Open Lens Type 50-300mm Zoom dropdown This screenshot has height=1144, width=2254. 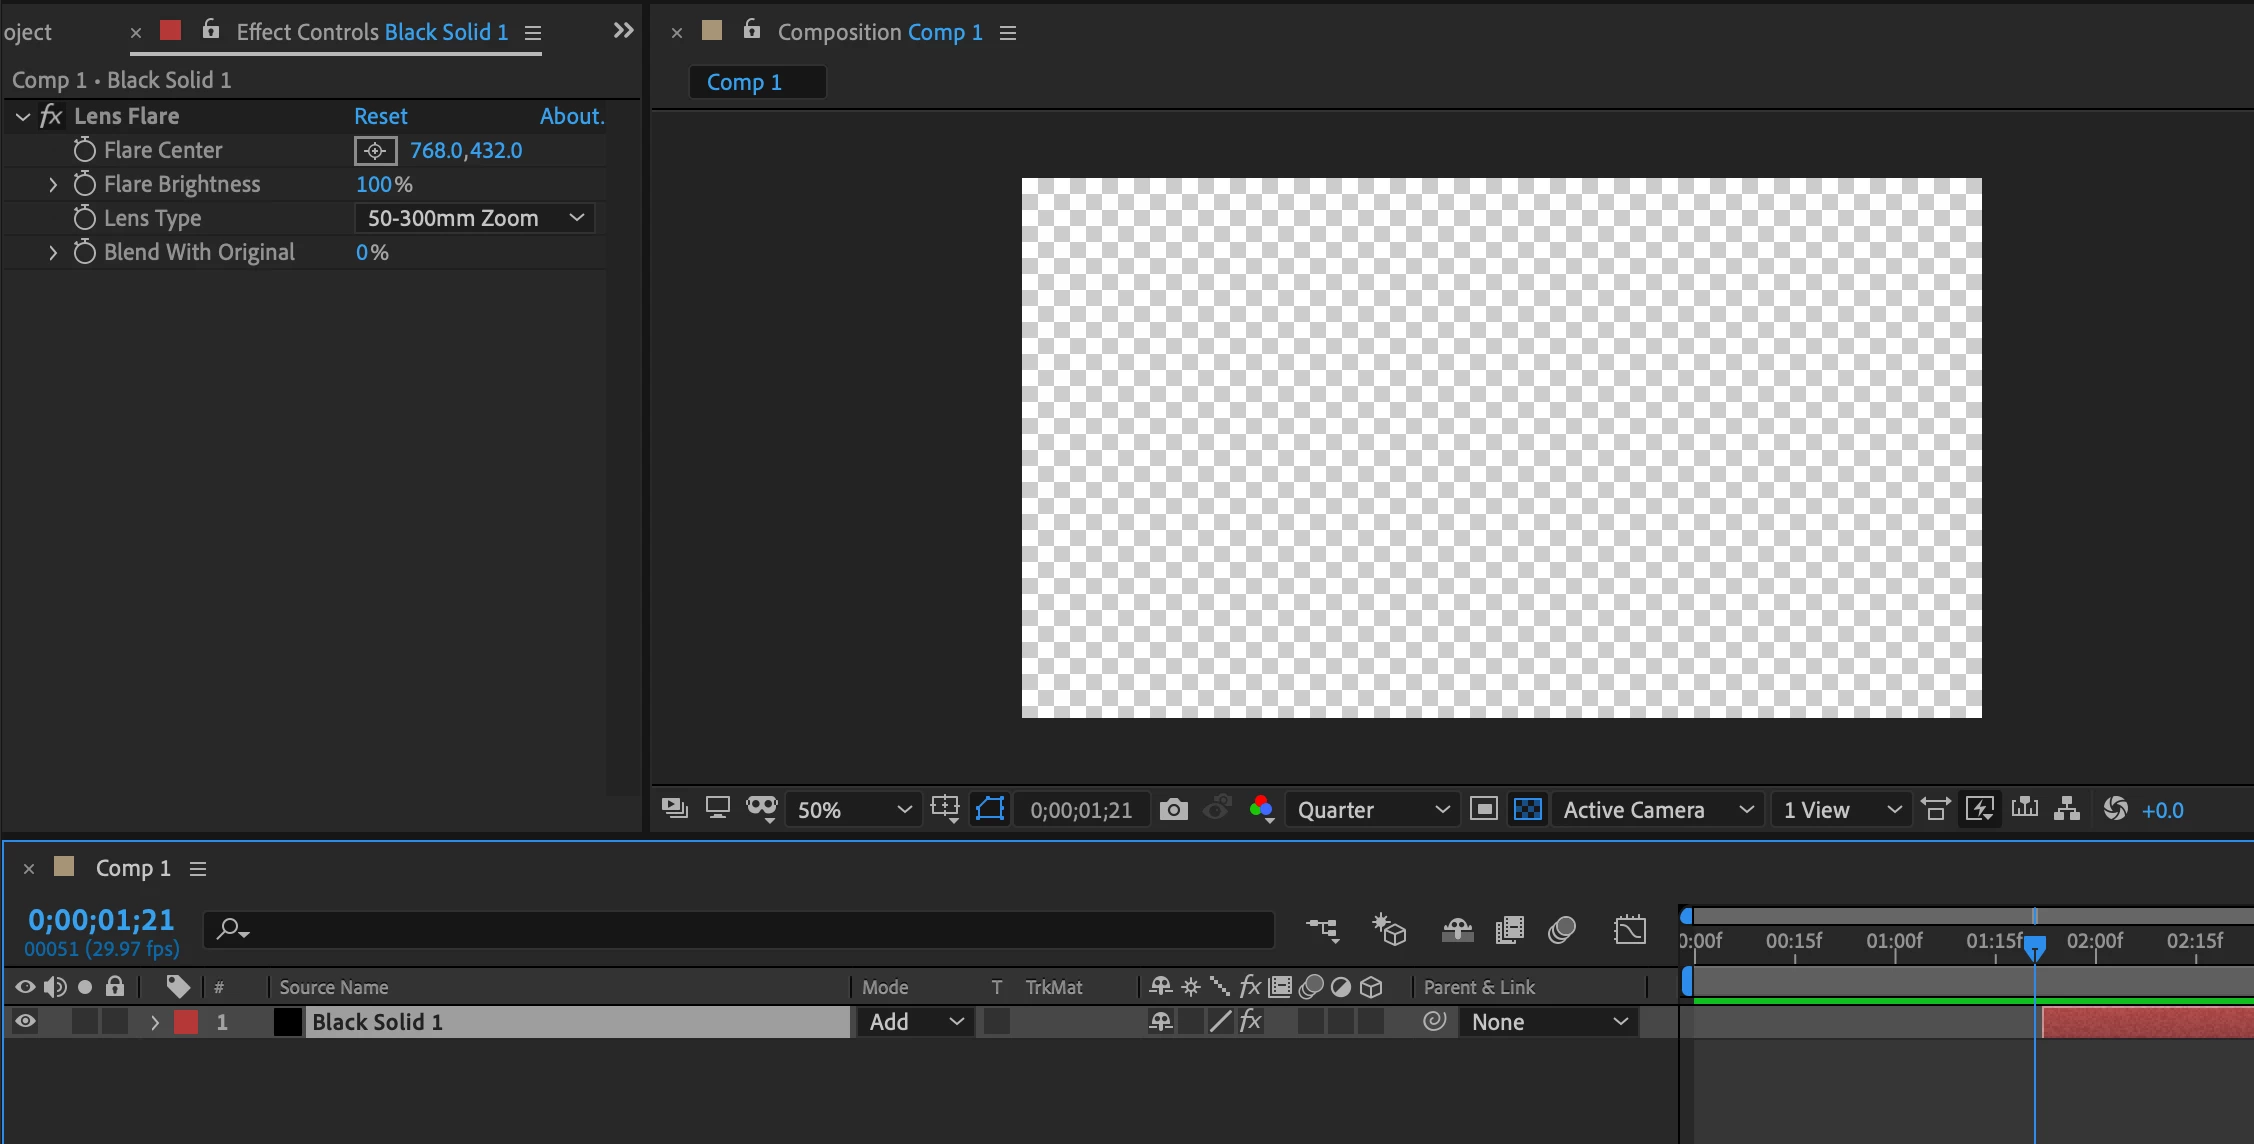[475, 218]
